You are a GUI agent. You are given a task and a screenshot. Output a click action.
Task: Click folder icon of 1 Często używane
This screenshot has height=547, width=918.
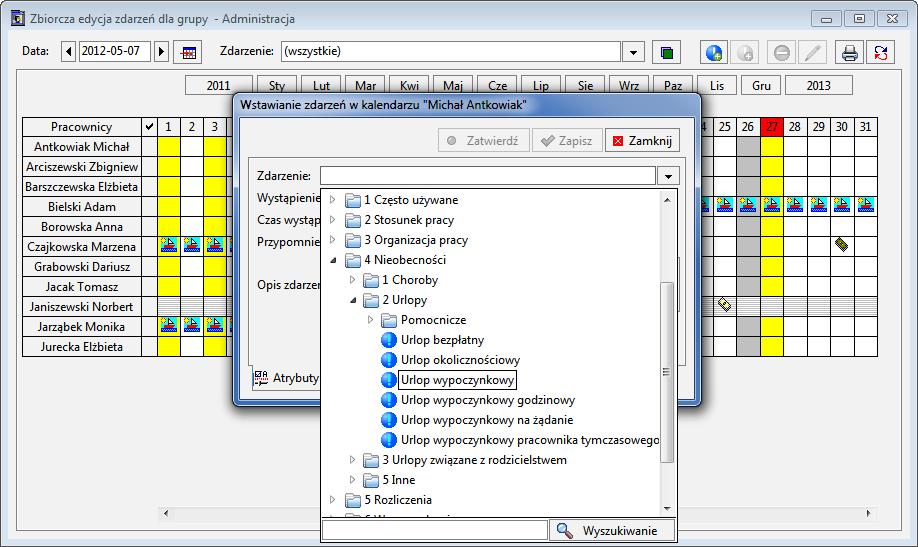point(353,200)
